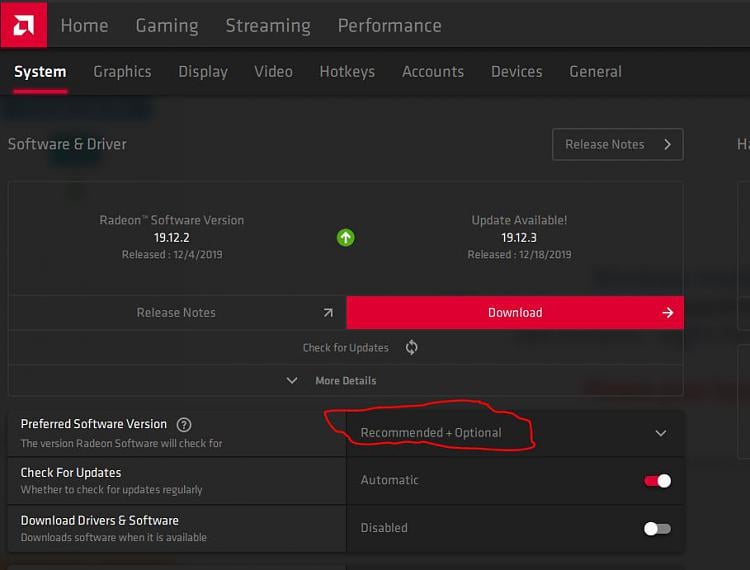Open the General settings tab
Image resolution: width=750 pixels, height=570 pixels.
pos(596,72)
